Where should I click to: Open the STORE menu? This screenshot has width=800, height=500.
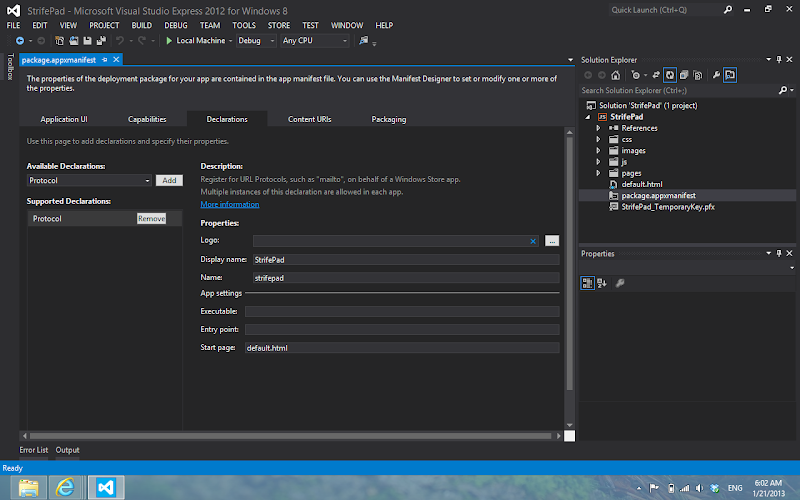[x=279, y=25]
